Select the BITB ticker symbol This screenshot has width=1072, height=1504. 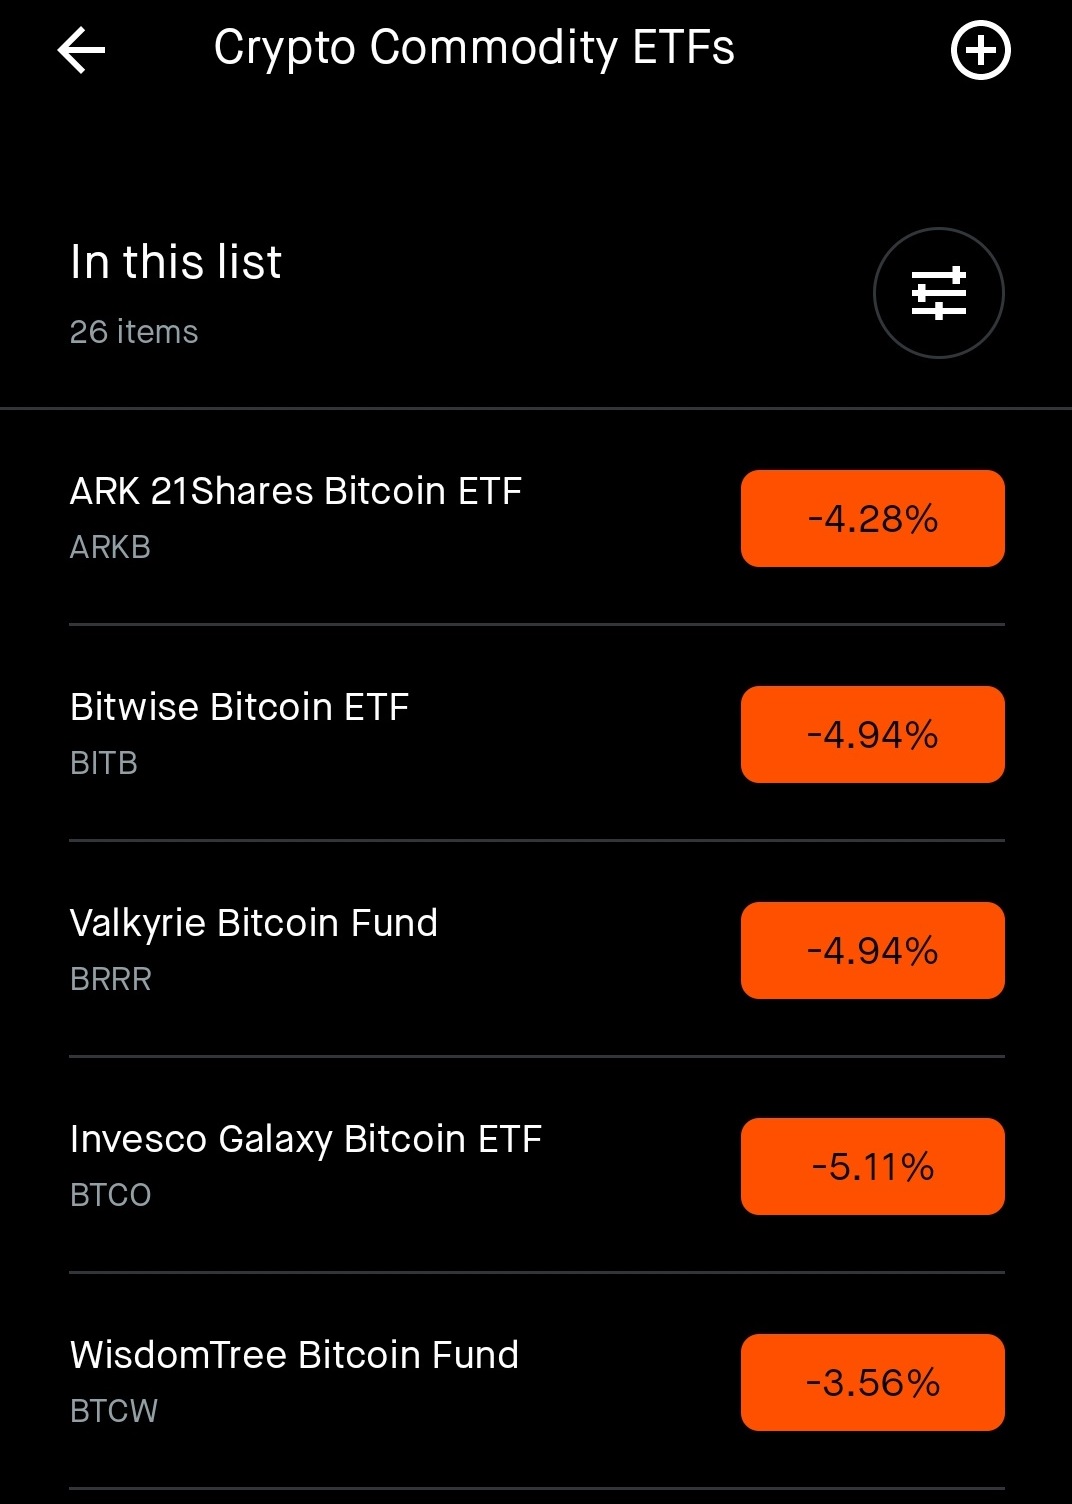point(104,763)
